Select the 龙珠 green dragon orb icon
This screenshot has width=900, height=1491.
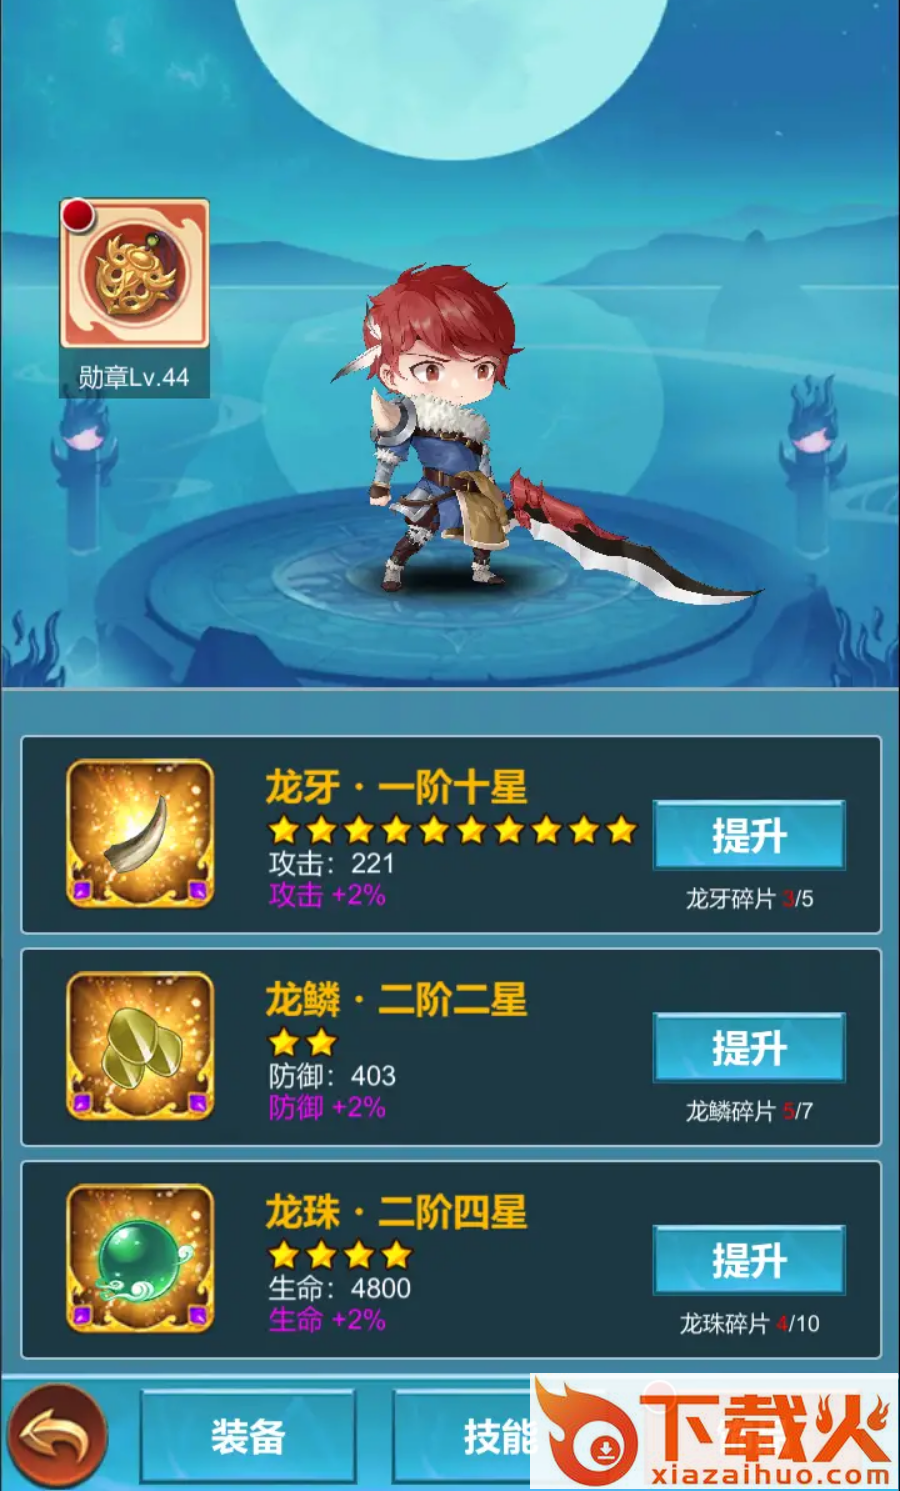coord(140,1259)
